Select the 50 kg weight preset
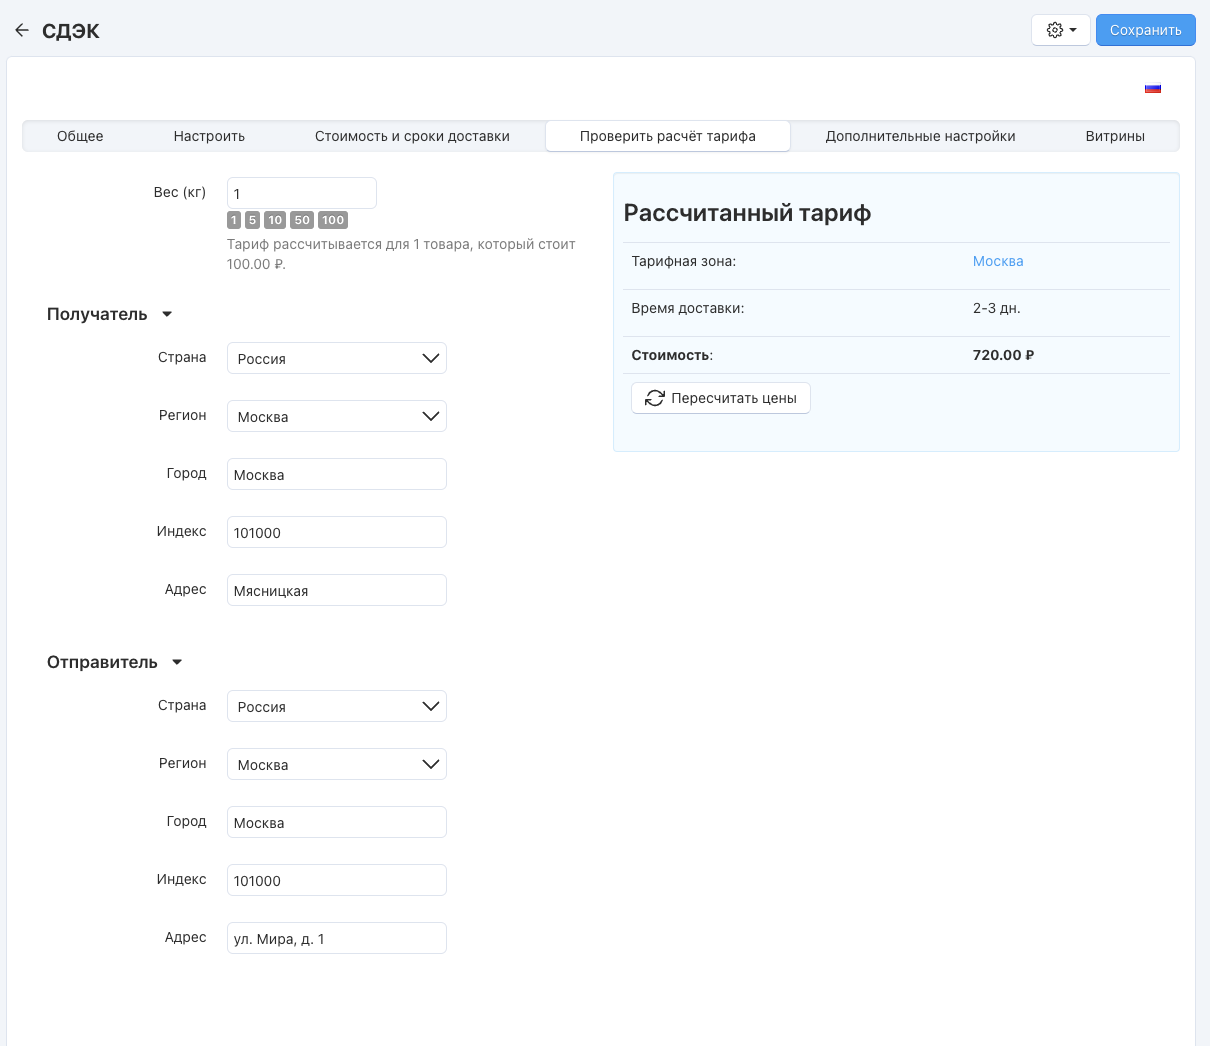Screen dimensions: 1210x1046 pos(302,220)
